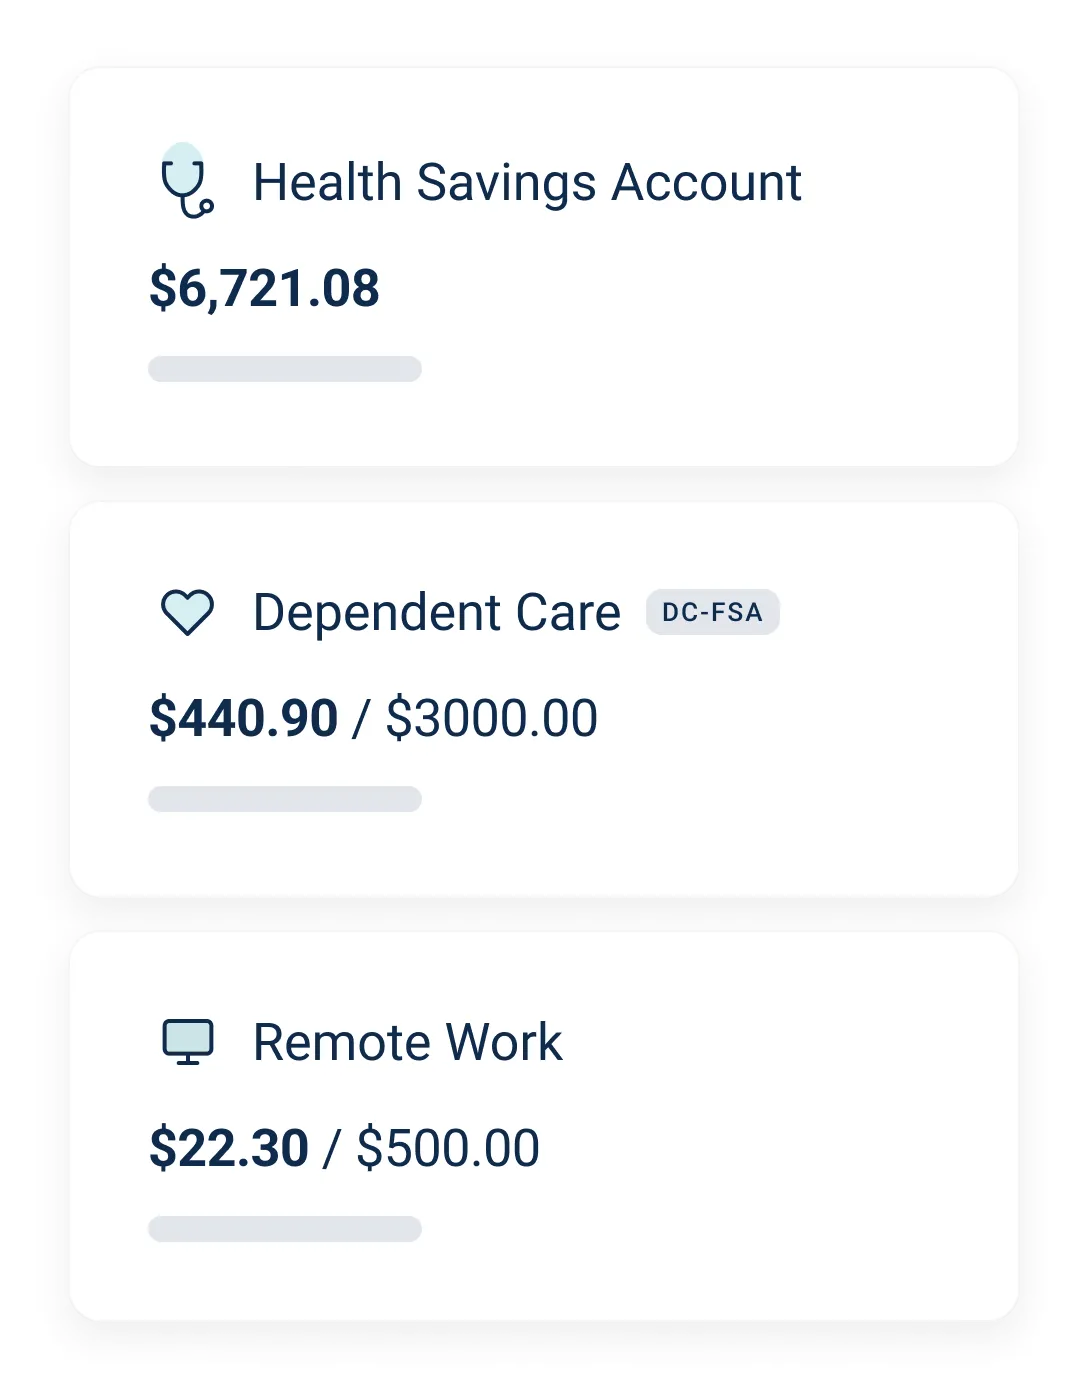Click the Dependent Care title text
Screen dimensions: 1088x1386
tap(437, 612)
